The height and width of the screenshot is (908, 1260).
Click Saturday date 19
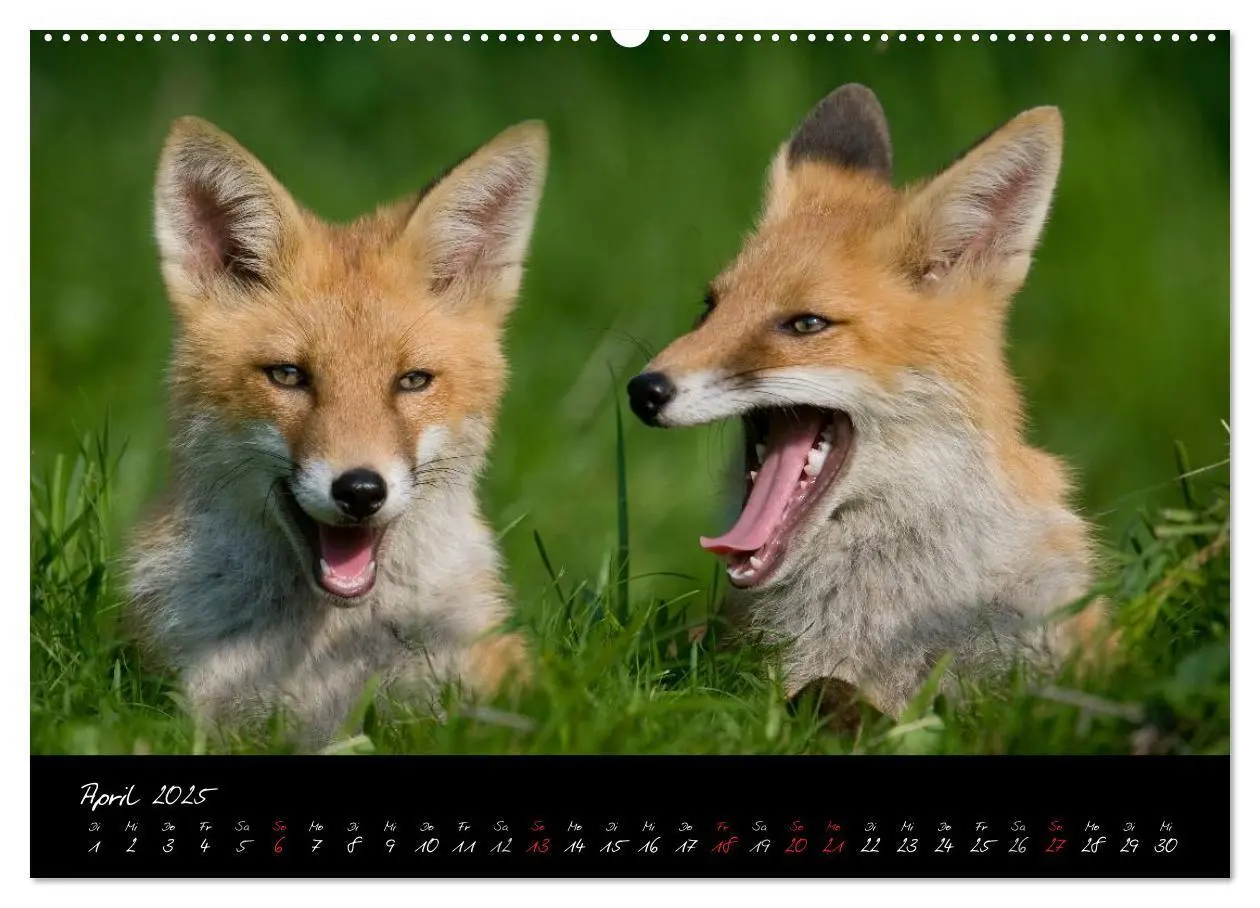point(760,846)
